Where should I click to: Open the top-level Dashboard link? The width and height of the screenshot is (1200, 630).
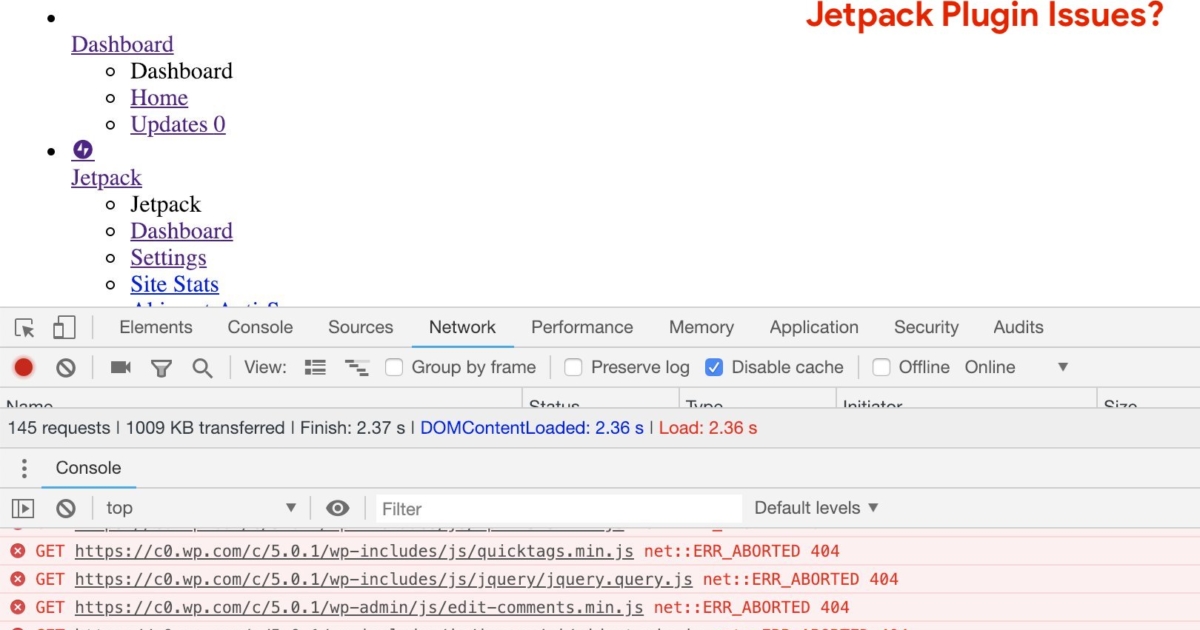click(122, 44)
